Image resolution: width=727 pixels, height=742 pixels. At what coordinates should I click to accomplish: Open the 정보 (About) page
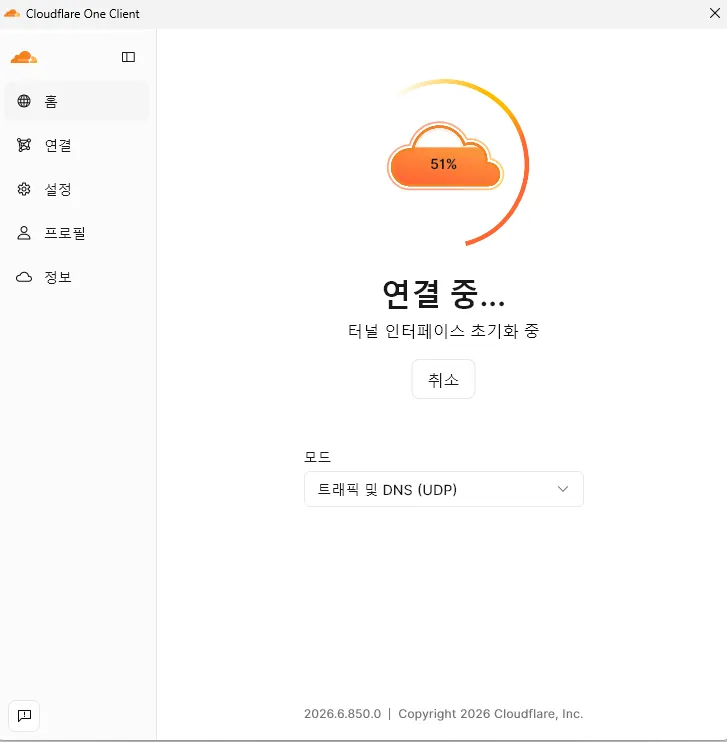pos(77,277)
